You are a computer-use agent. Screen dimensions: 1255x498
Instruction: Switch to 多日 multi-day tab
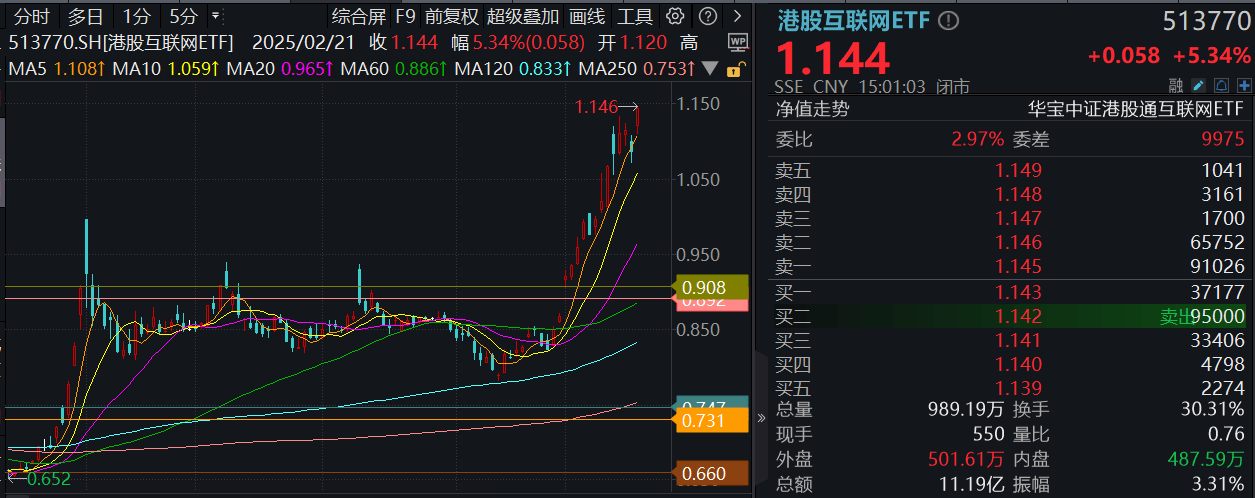click(85, 17)
